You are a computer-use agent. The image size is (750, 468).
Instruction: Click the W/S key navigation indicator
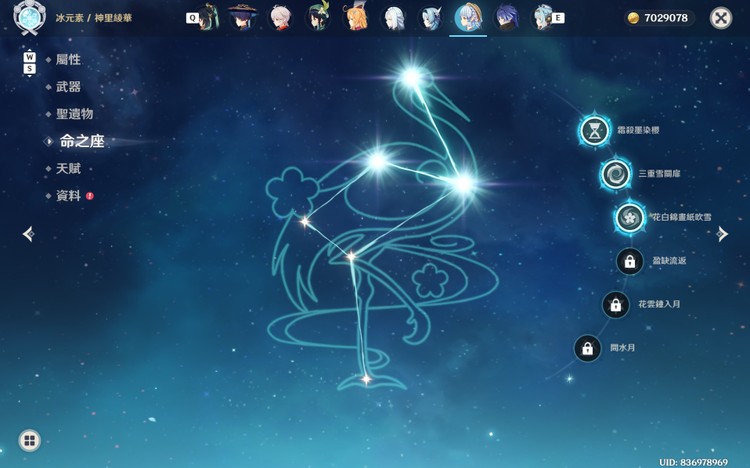[30, 63]
